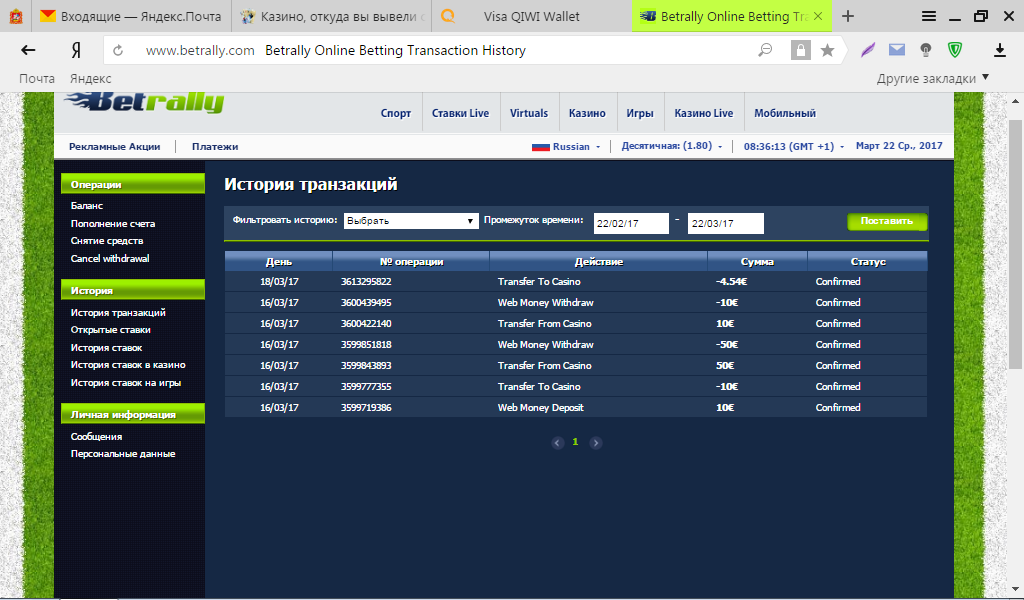
Task: Open the 'Казино' navigation menu item
Action: 587,113
